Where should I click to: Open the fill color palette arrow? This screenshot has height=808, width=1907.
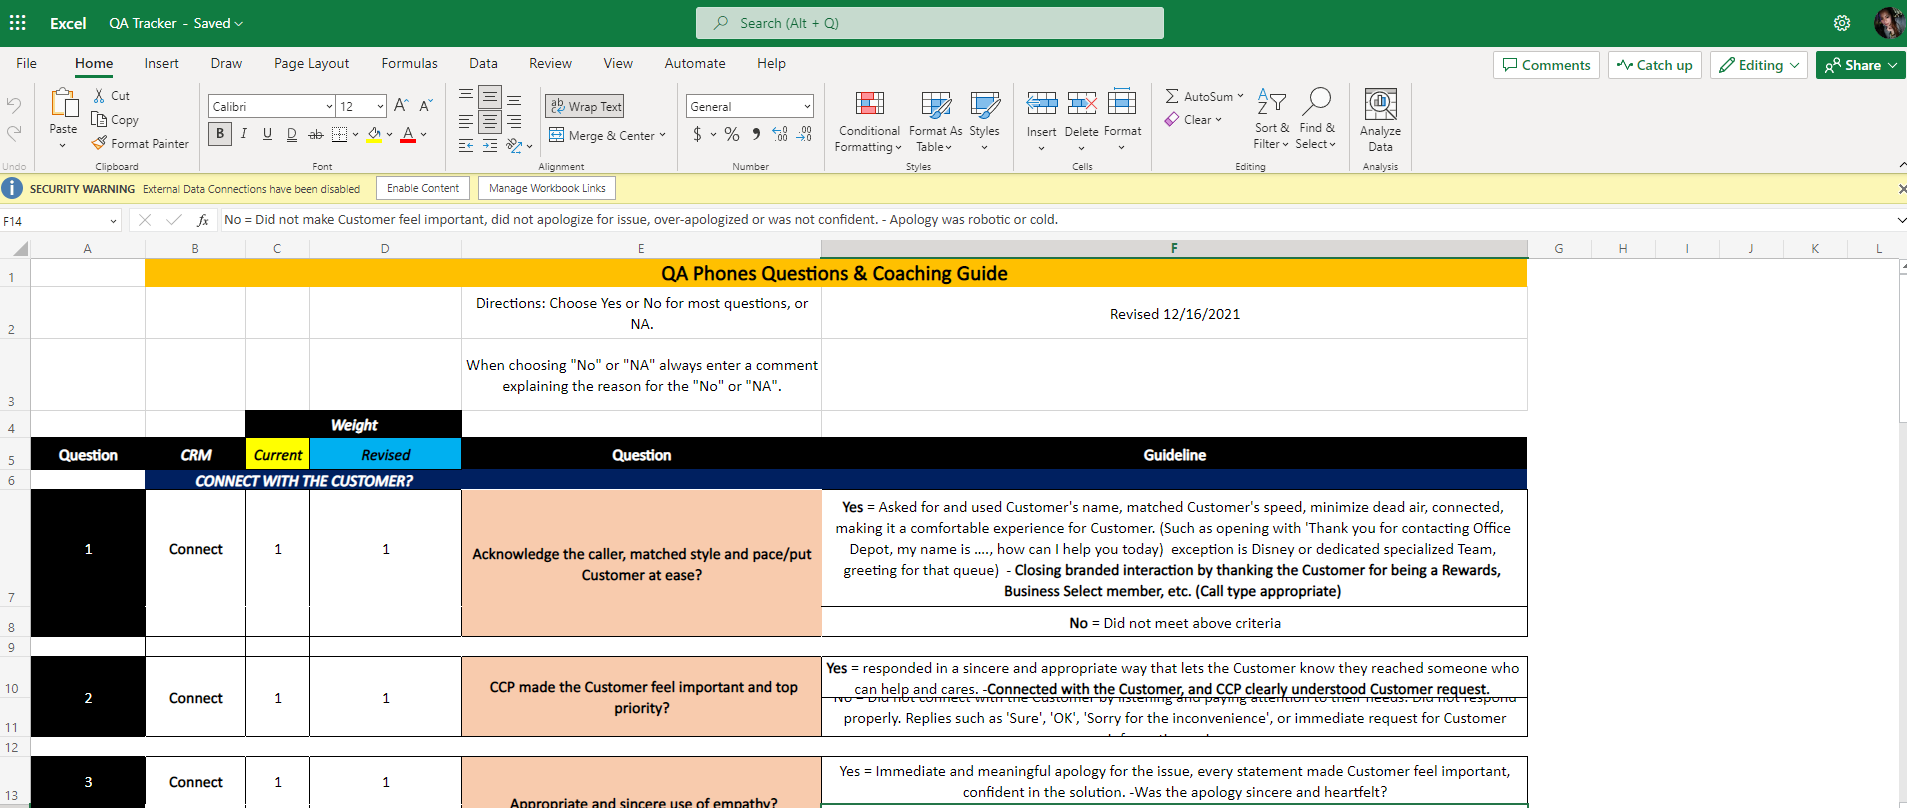pyautogui.click(x=390, y=134)
